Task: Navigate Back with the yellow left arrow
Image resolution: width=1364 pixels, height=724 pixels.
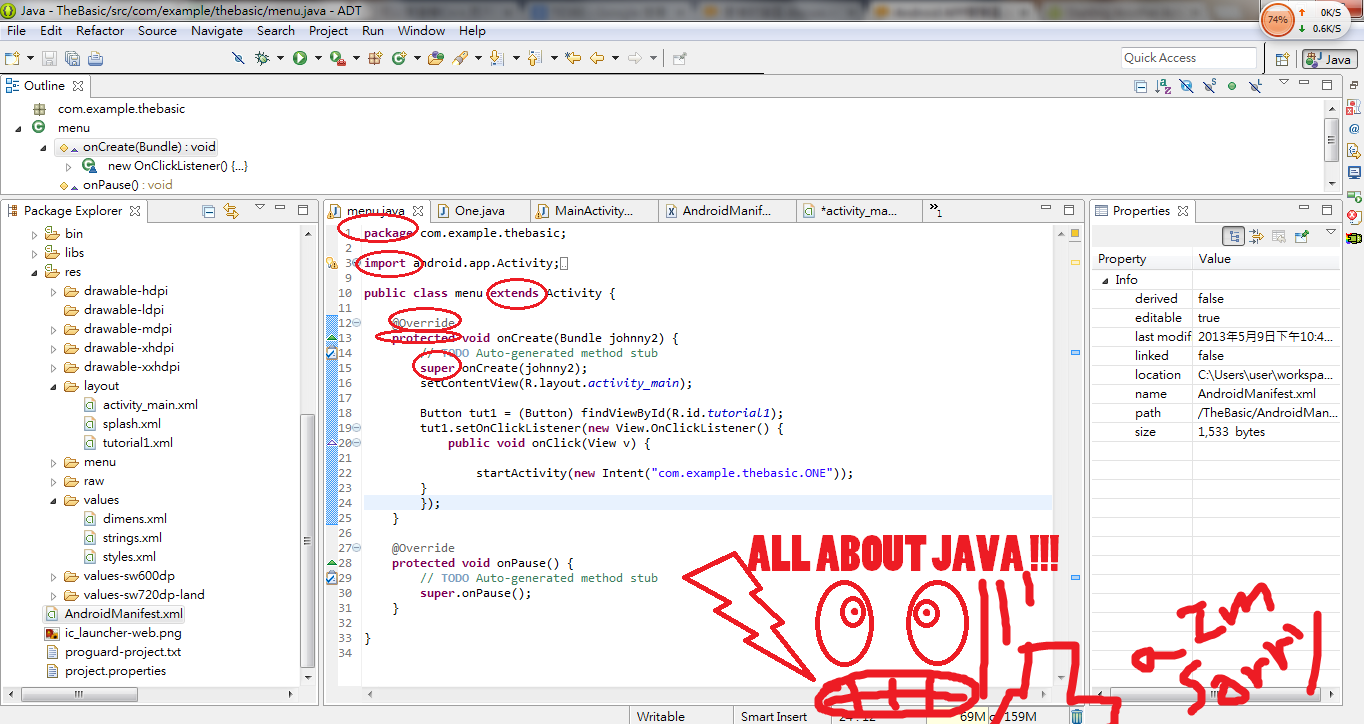Action: 597,58
